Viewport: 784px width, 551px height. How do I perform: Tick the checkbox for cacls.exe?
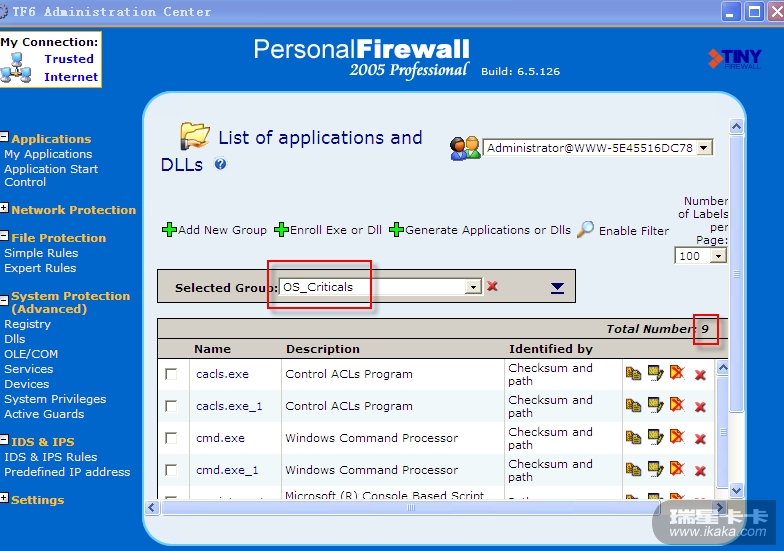coord(171,374)
